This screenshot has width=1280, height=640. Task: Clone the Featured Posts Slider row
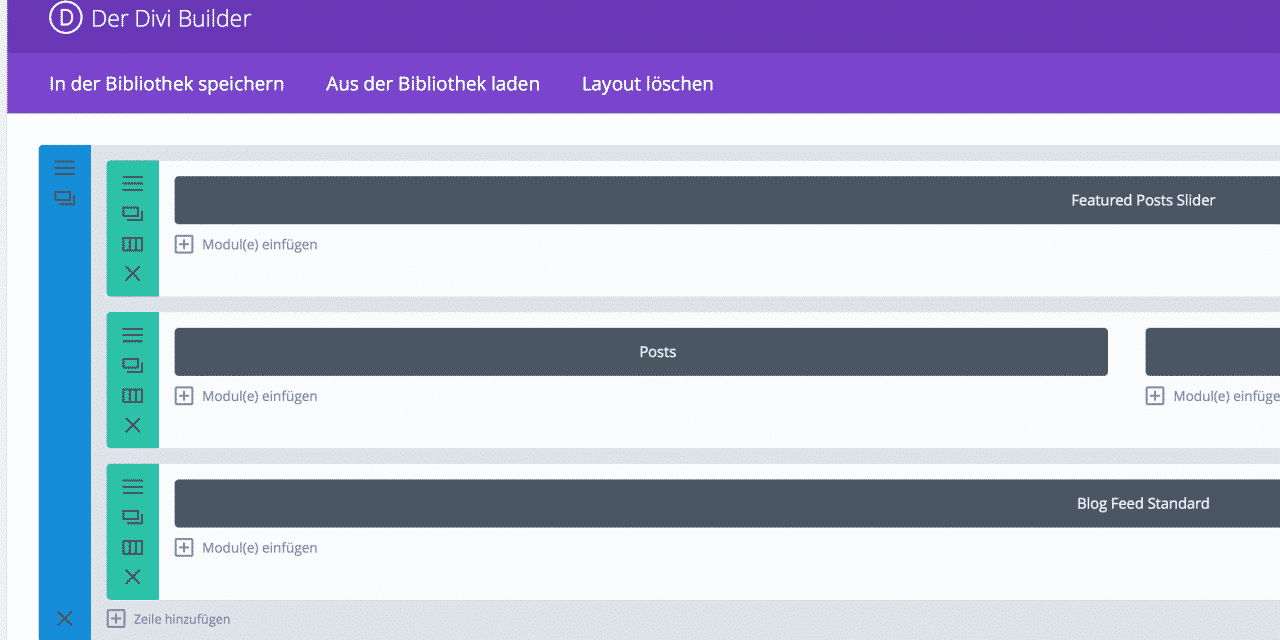(133, 214)
